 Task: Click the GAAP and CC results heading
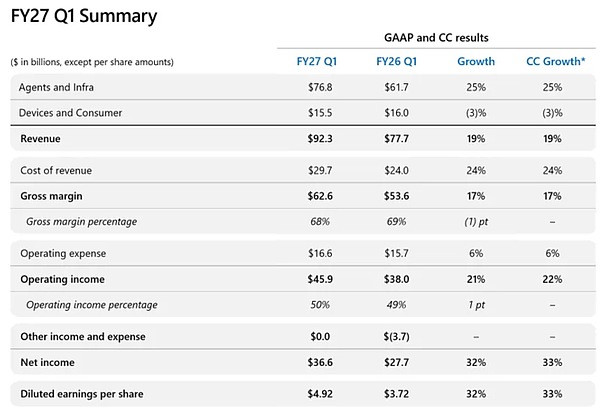click(436, 38)
